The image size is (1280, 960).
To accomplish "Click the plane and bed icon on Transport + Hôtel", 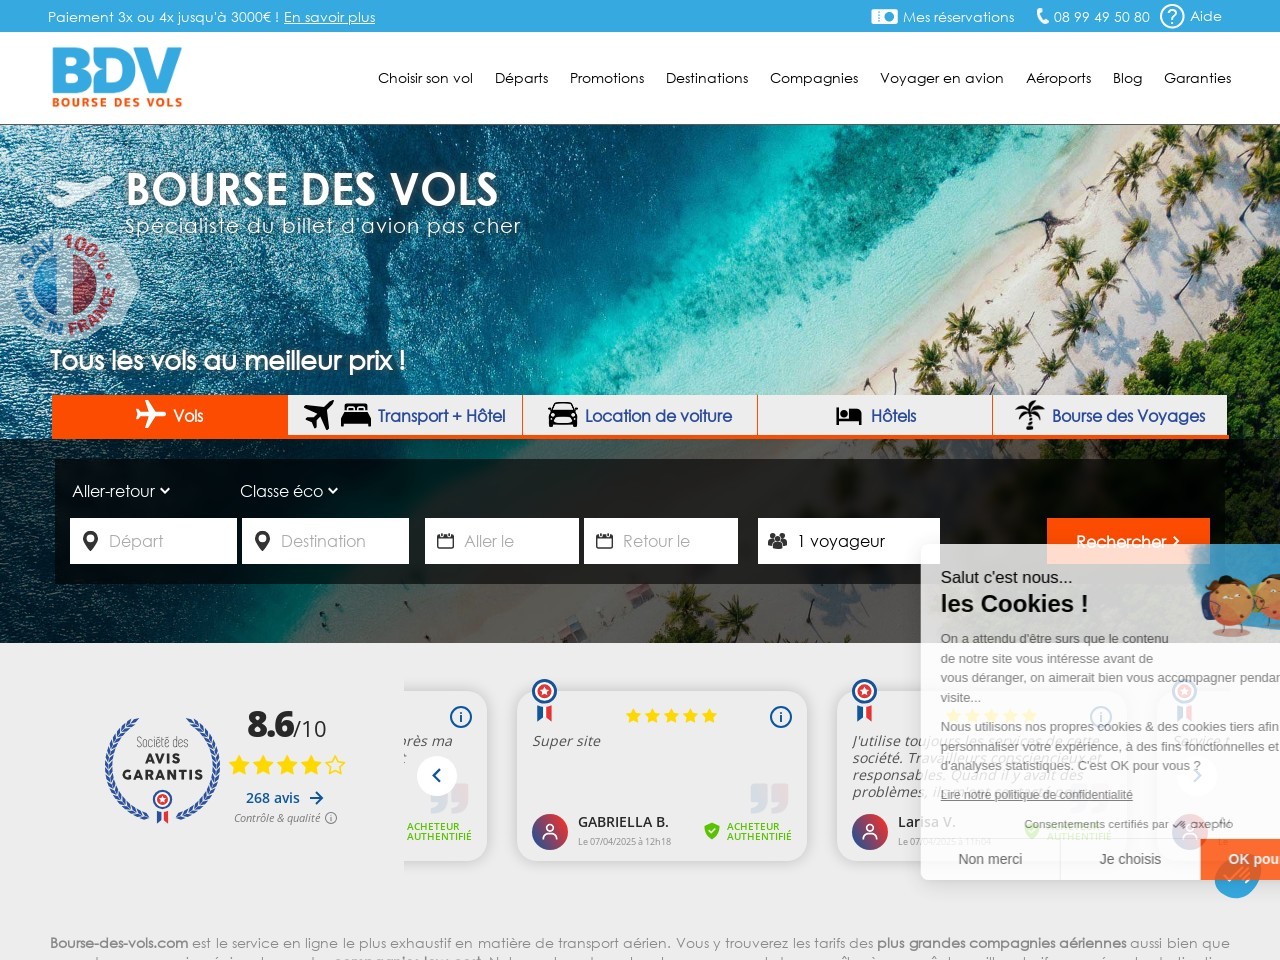I will click(337, 415).
